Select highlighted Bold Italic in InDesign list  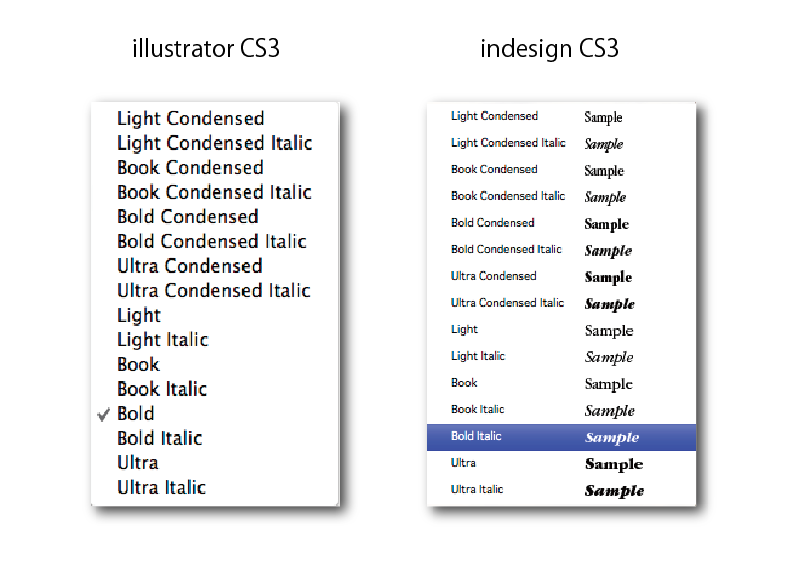click(x=561, y=437)
